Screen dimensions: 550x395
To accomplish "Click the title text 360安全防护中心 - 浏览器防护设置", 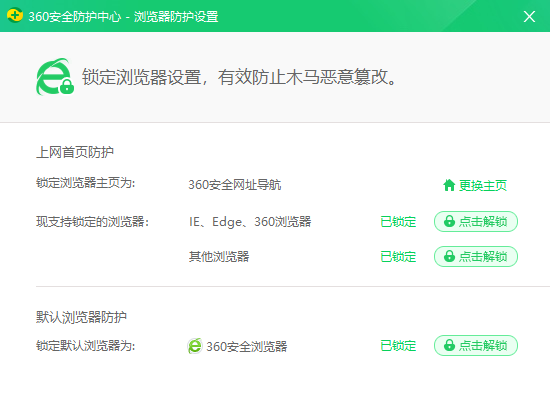I will (x=123, y=16).
